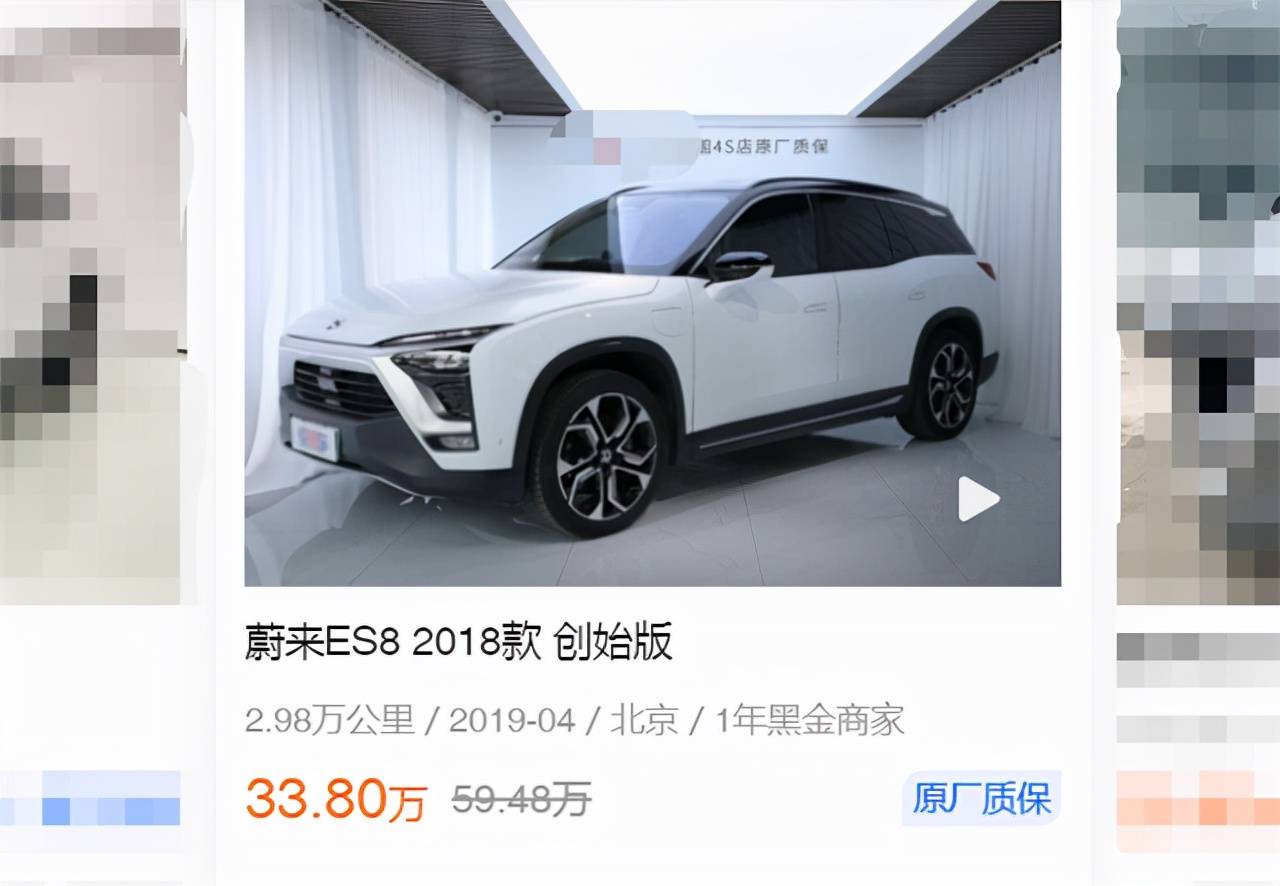
Task: Click the 2.98万公里 mileage text
Action: [330, 720]
